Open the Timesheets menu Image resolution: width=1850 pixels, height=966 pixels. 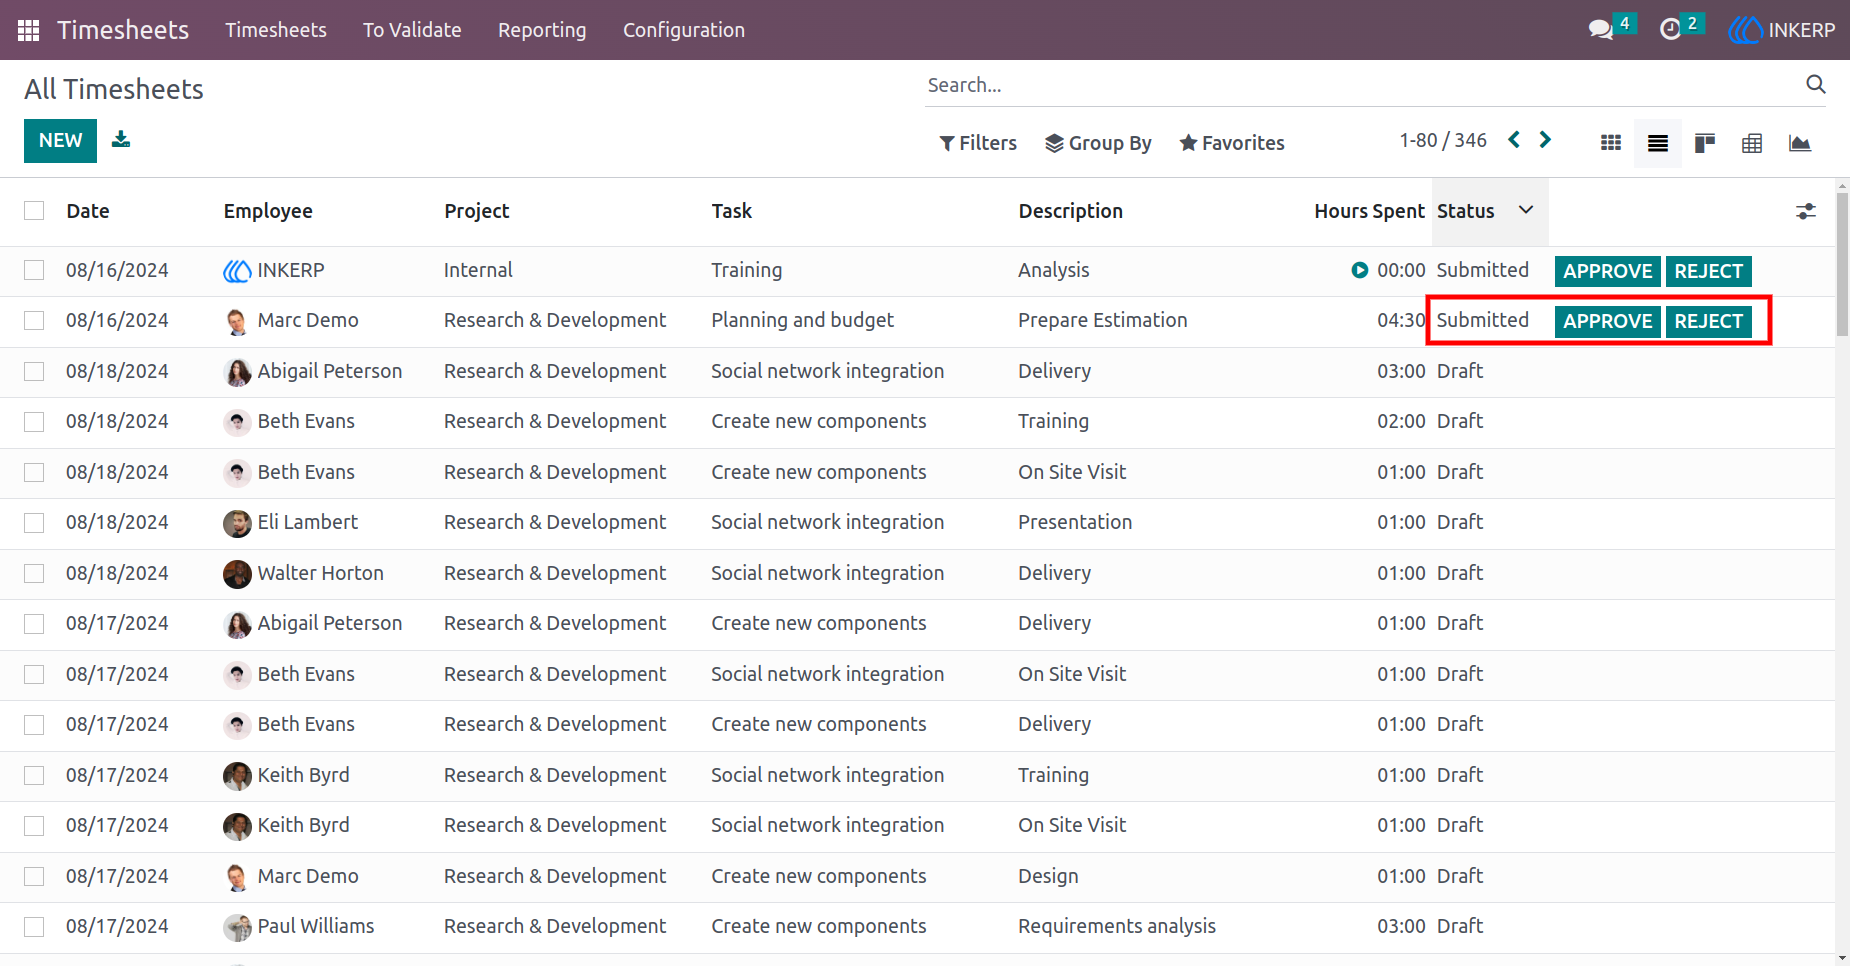click(276, 30)
